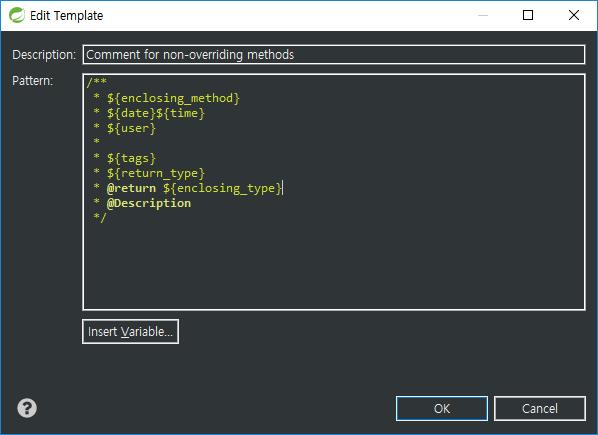Confirm template changes with OK
The width and height of the screenshot is (598, 435).
442,409
